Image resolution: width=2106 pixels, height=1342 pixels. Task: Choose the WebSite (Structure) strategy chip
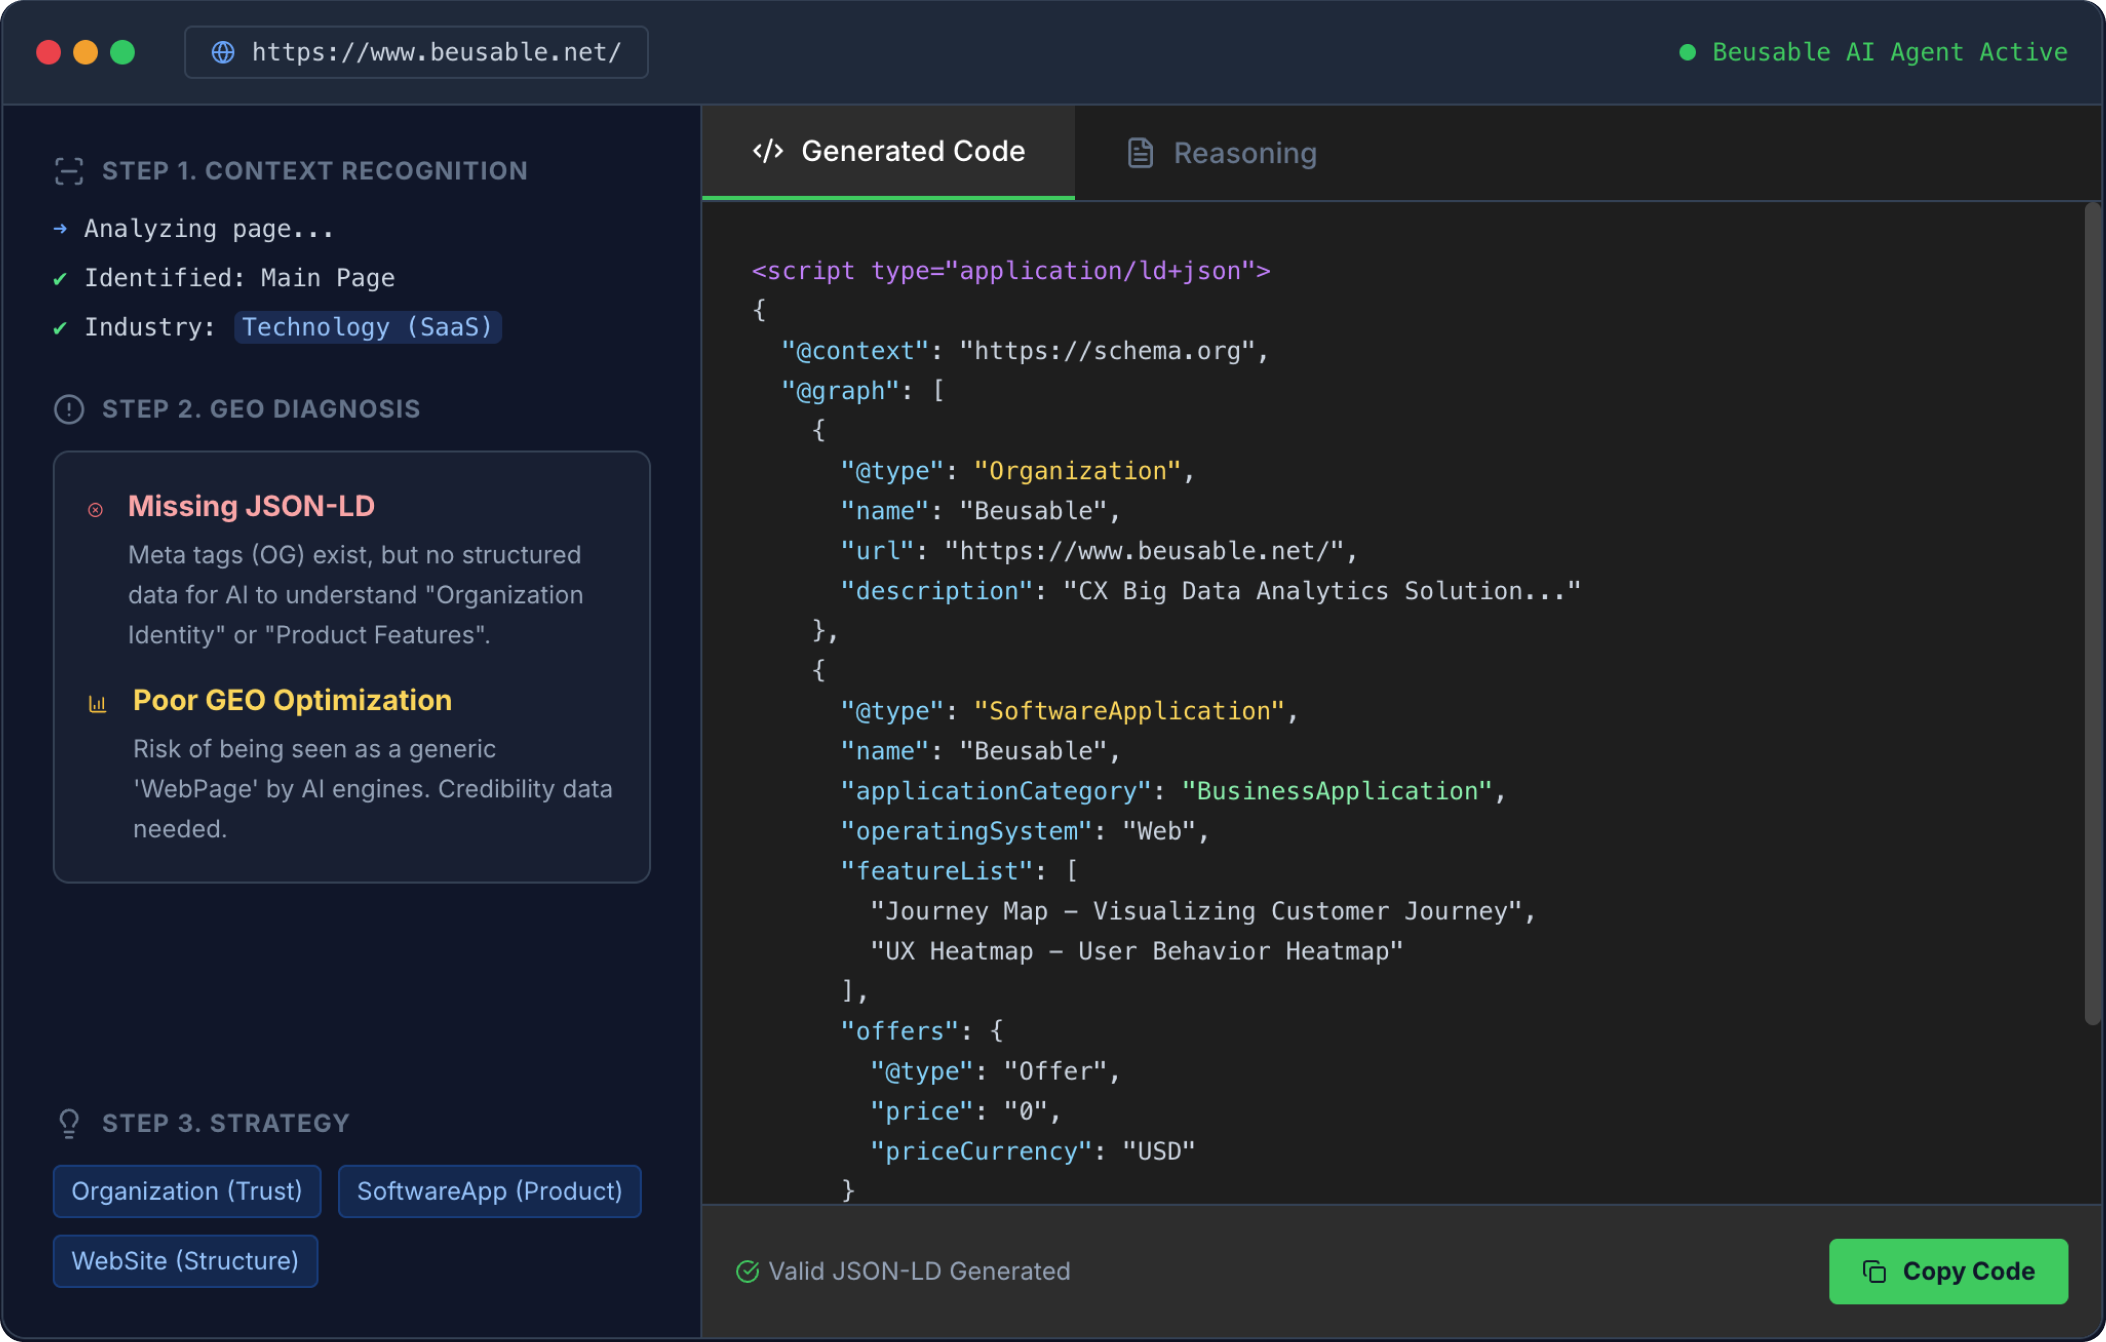click(x=185, y=1261)
